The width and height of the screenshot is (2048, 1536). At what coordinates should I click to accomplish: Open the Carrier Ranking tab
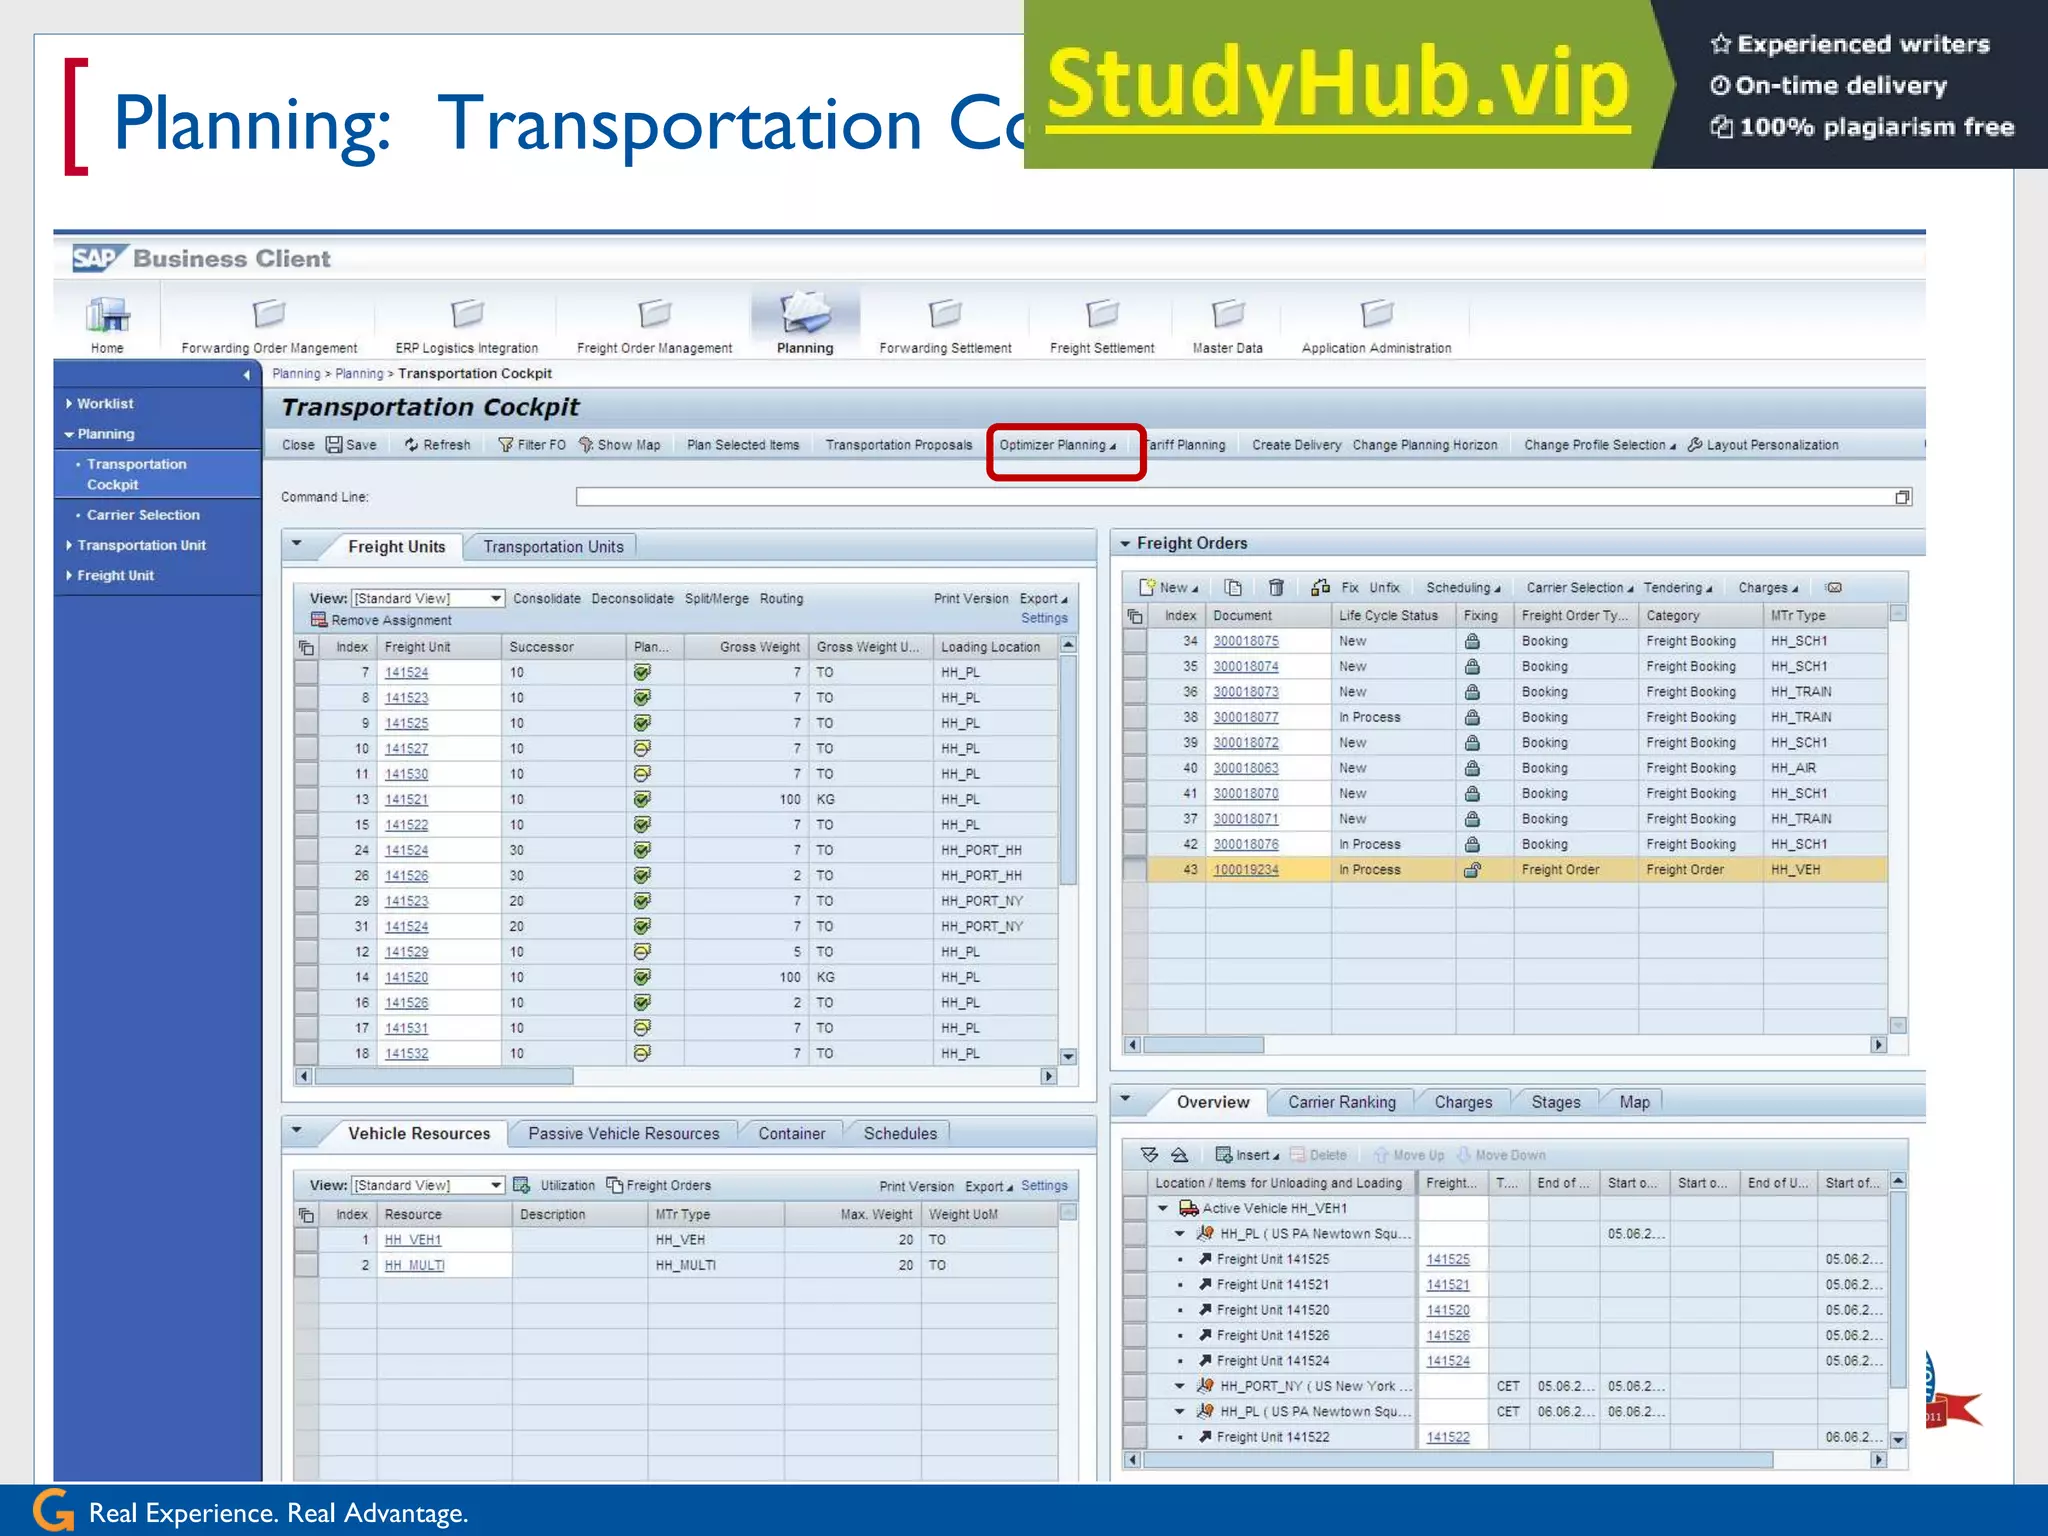[x=1341, y=1102]
